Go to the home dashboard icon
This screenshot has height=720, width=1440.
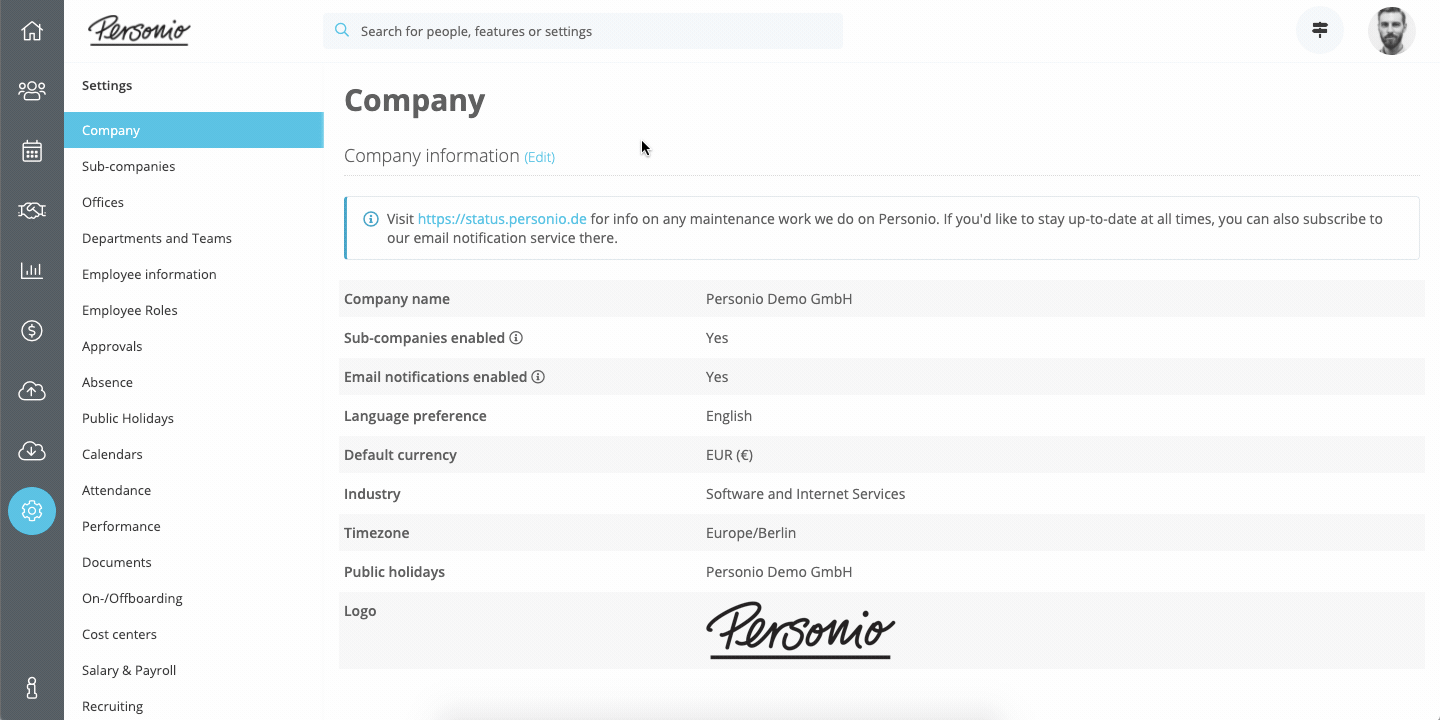(x=32, y=31)
